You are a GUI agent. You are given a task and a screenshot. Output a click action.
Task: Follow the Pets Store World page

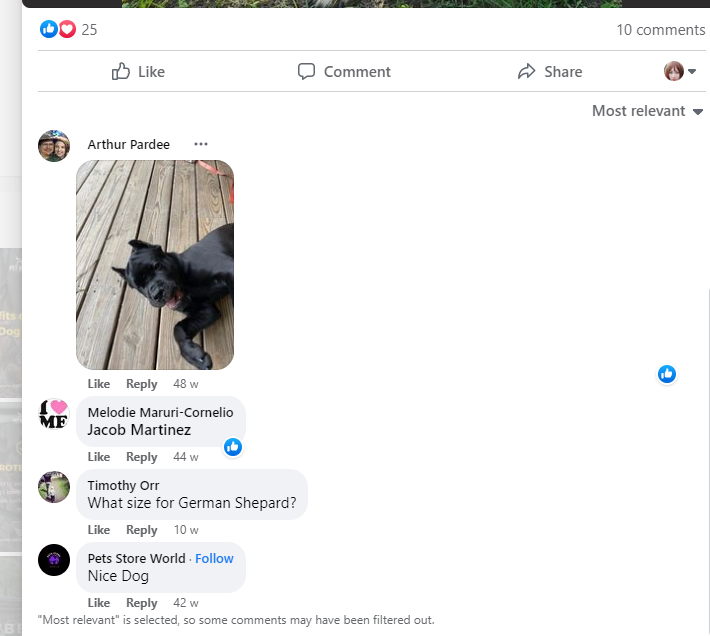214,558
